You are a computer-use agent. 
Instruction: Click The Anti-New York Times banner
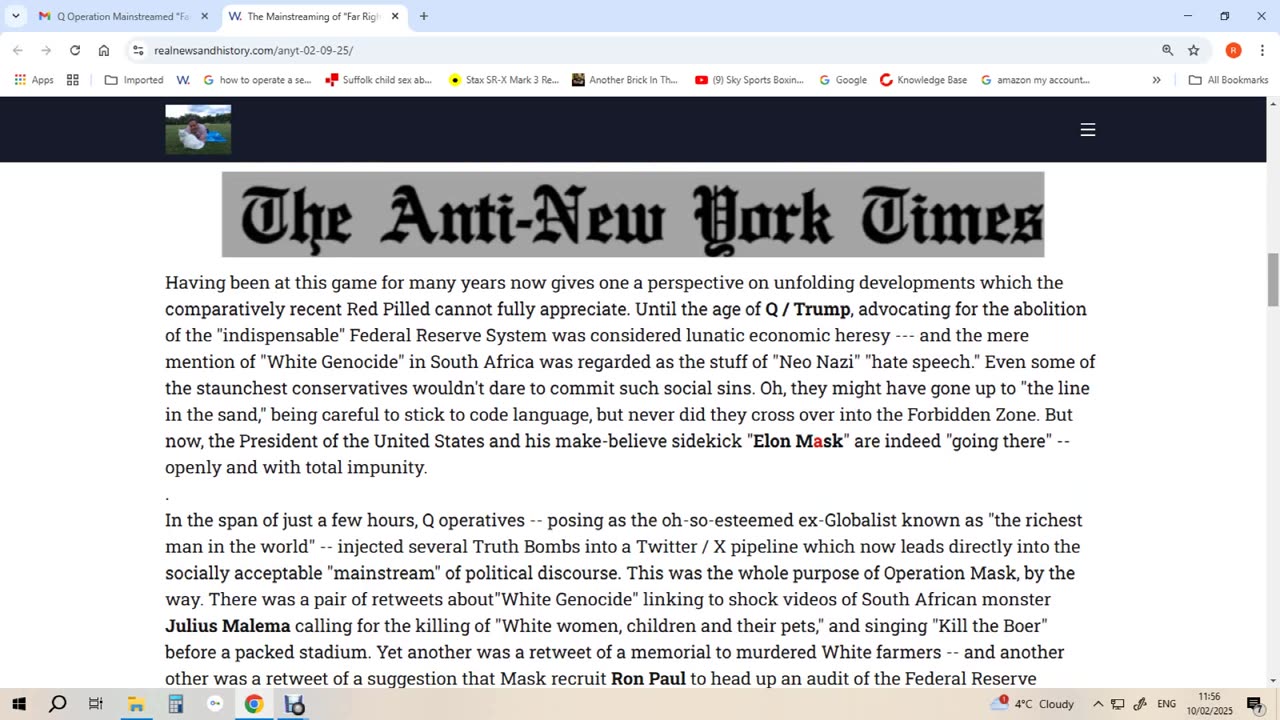(x=633, y=214)
